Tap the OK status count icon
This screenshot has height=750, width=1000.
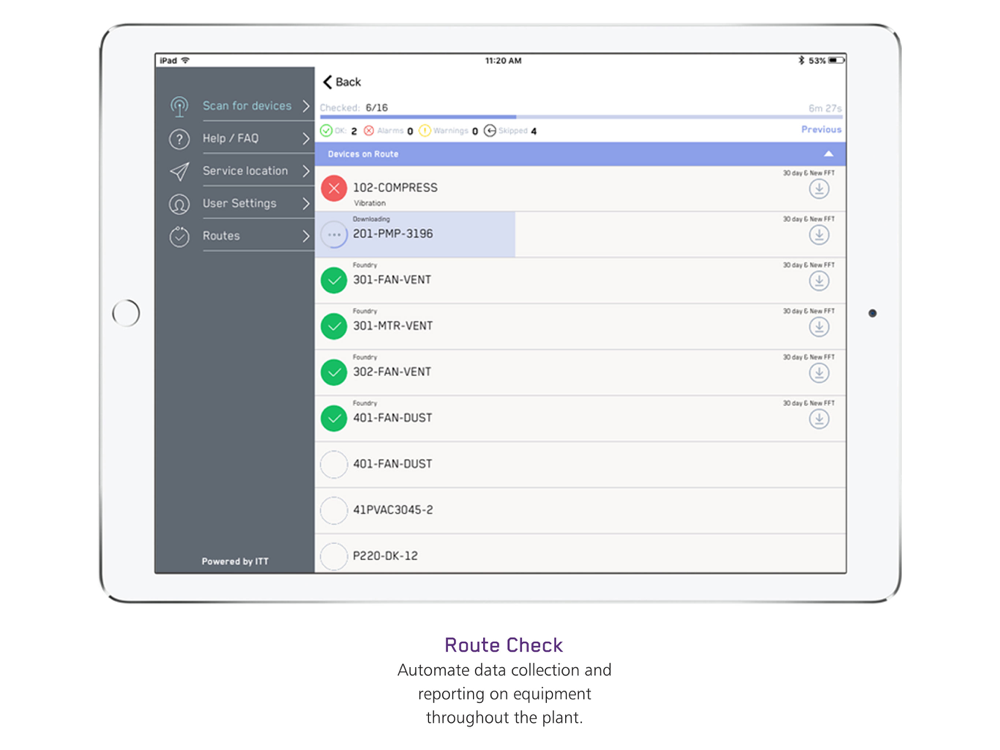(326, 131)
